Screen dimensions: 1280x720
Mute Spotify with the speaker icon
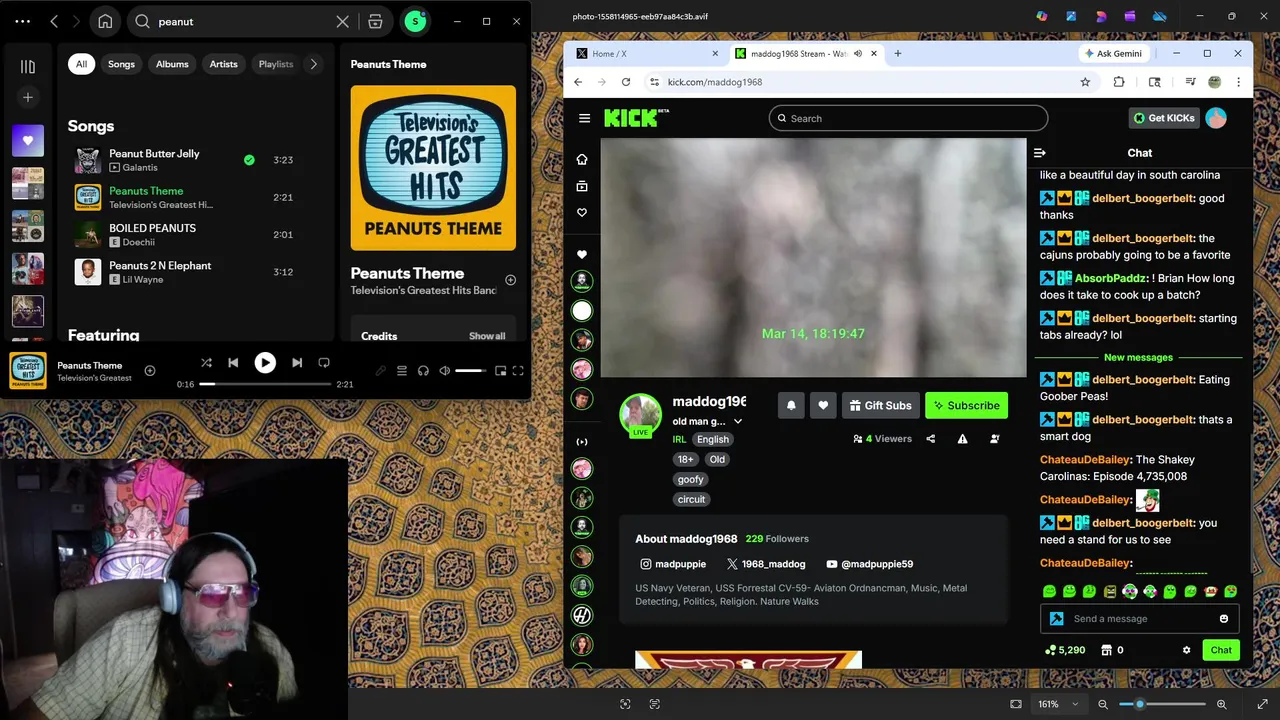pos(445,371)
